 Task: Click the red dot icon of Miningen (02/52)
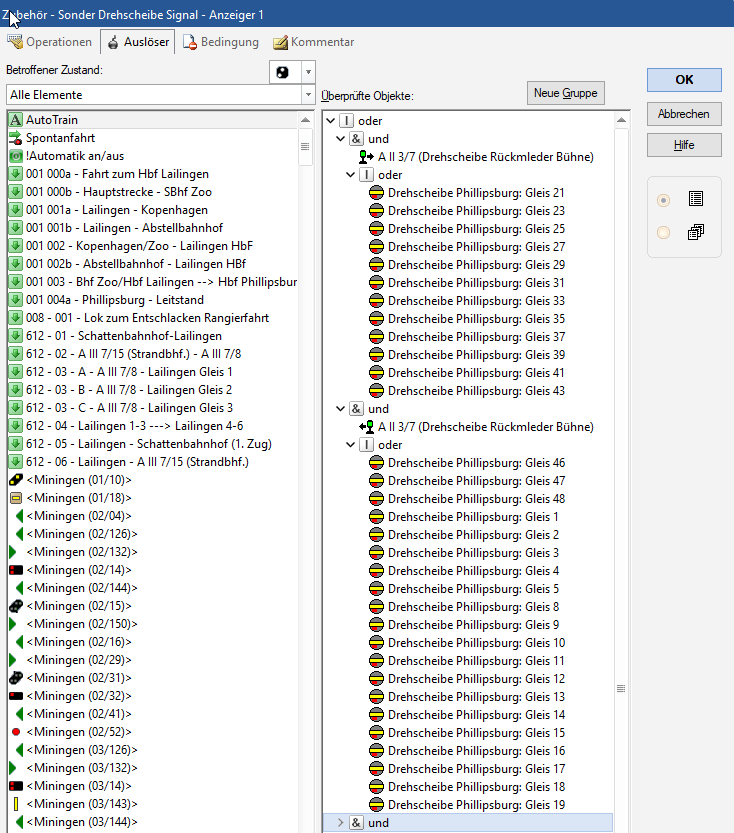15,732
